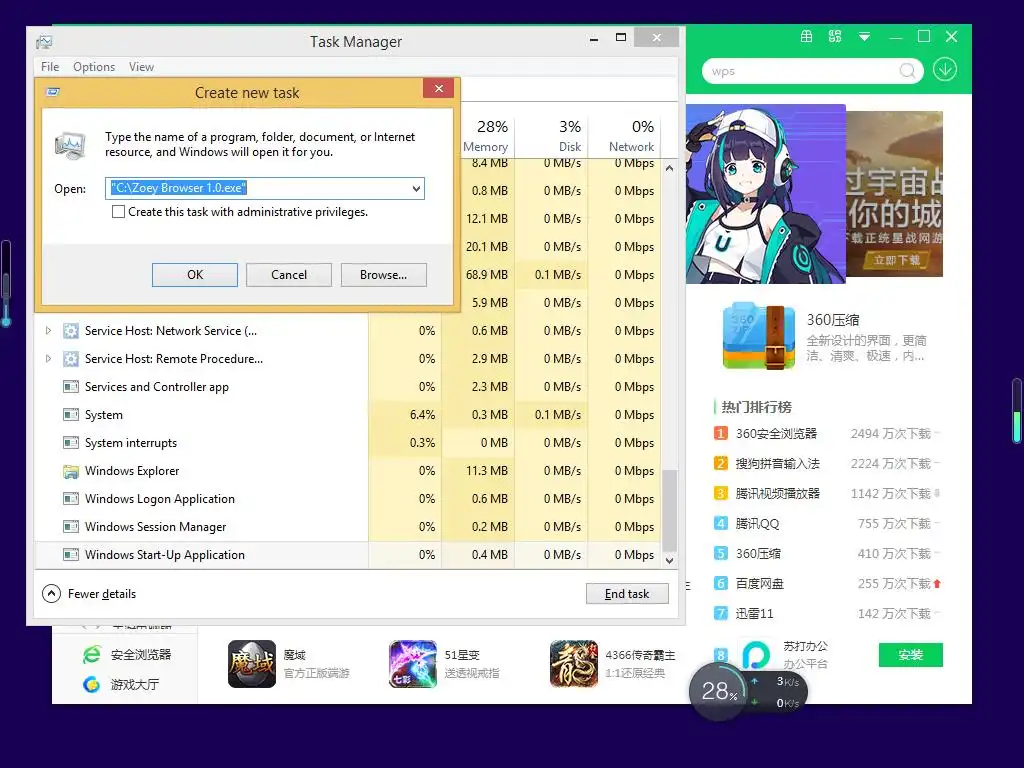
Task: Select the System process icon
Action: (x=71, y=415)
